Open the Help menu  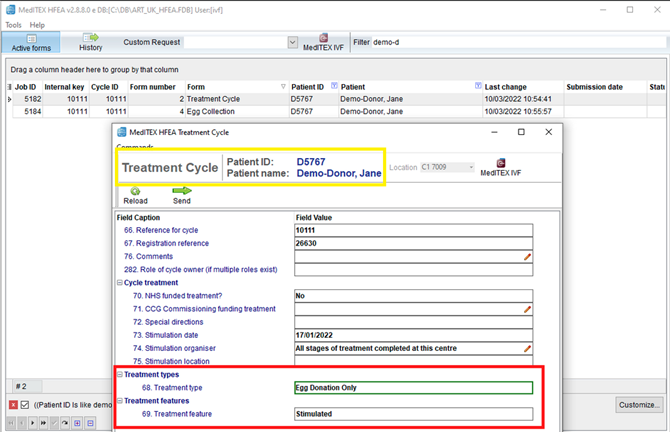coord(37,25)
